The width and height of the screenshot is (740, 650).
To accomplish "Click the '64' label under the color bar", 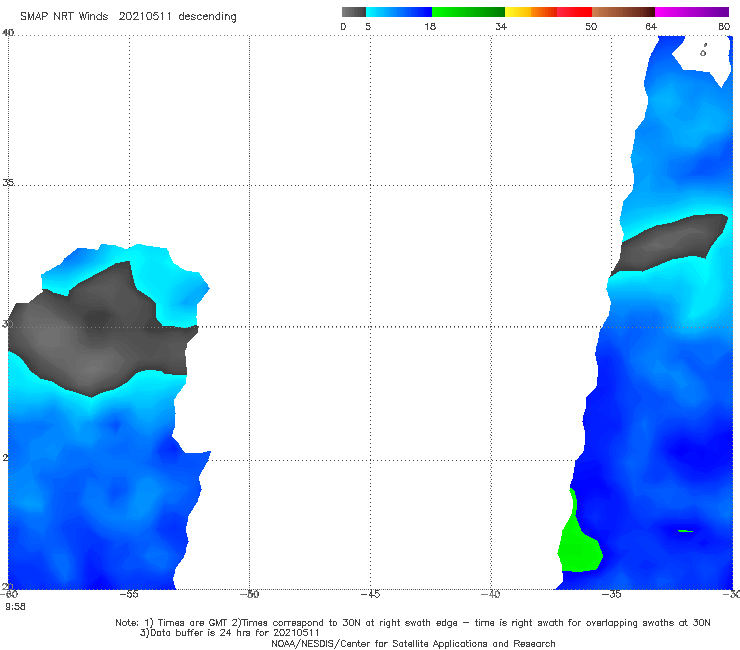I will click(651, 26).
